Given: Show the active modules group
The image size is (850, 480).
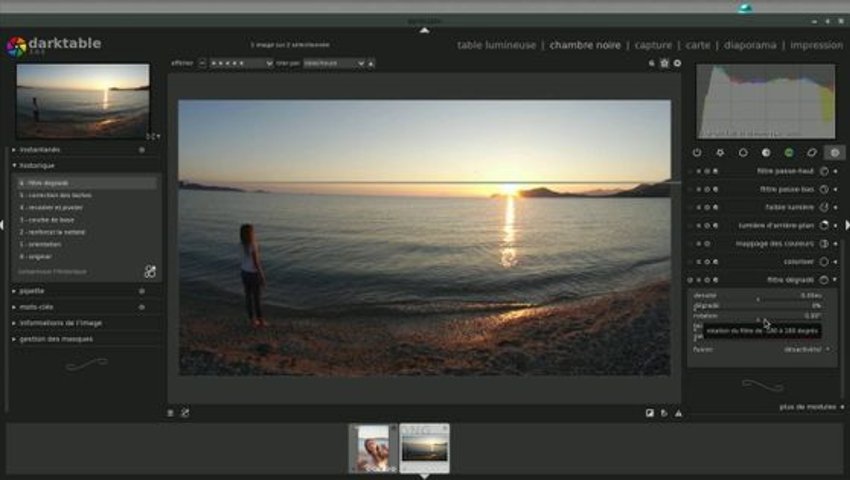Looking at the screenshot, I should pos(697,153).
